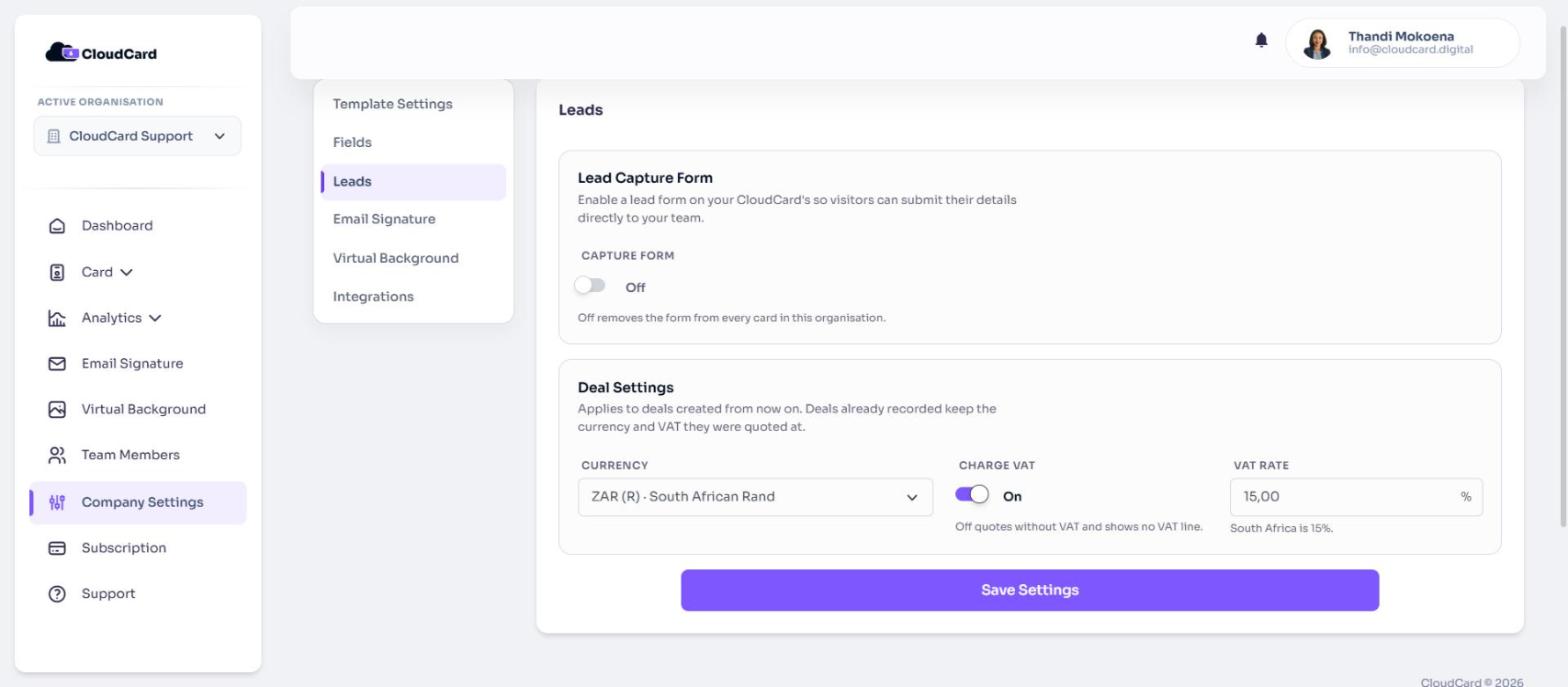Click the Dashboard home icon

pyautogui.click(x=57, y=226)
